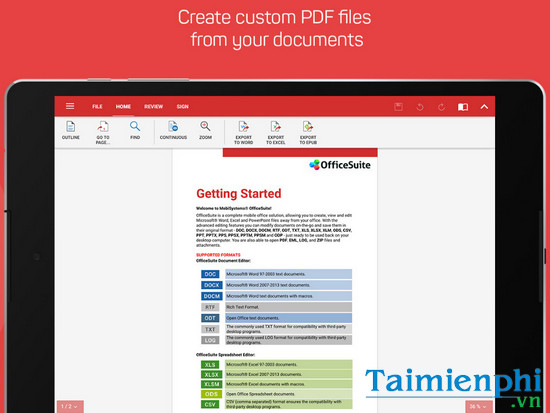This screenshot has height=413, width=550.
Task: Export the PDF to Word
Action: [x=243, y=133]
